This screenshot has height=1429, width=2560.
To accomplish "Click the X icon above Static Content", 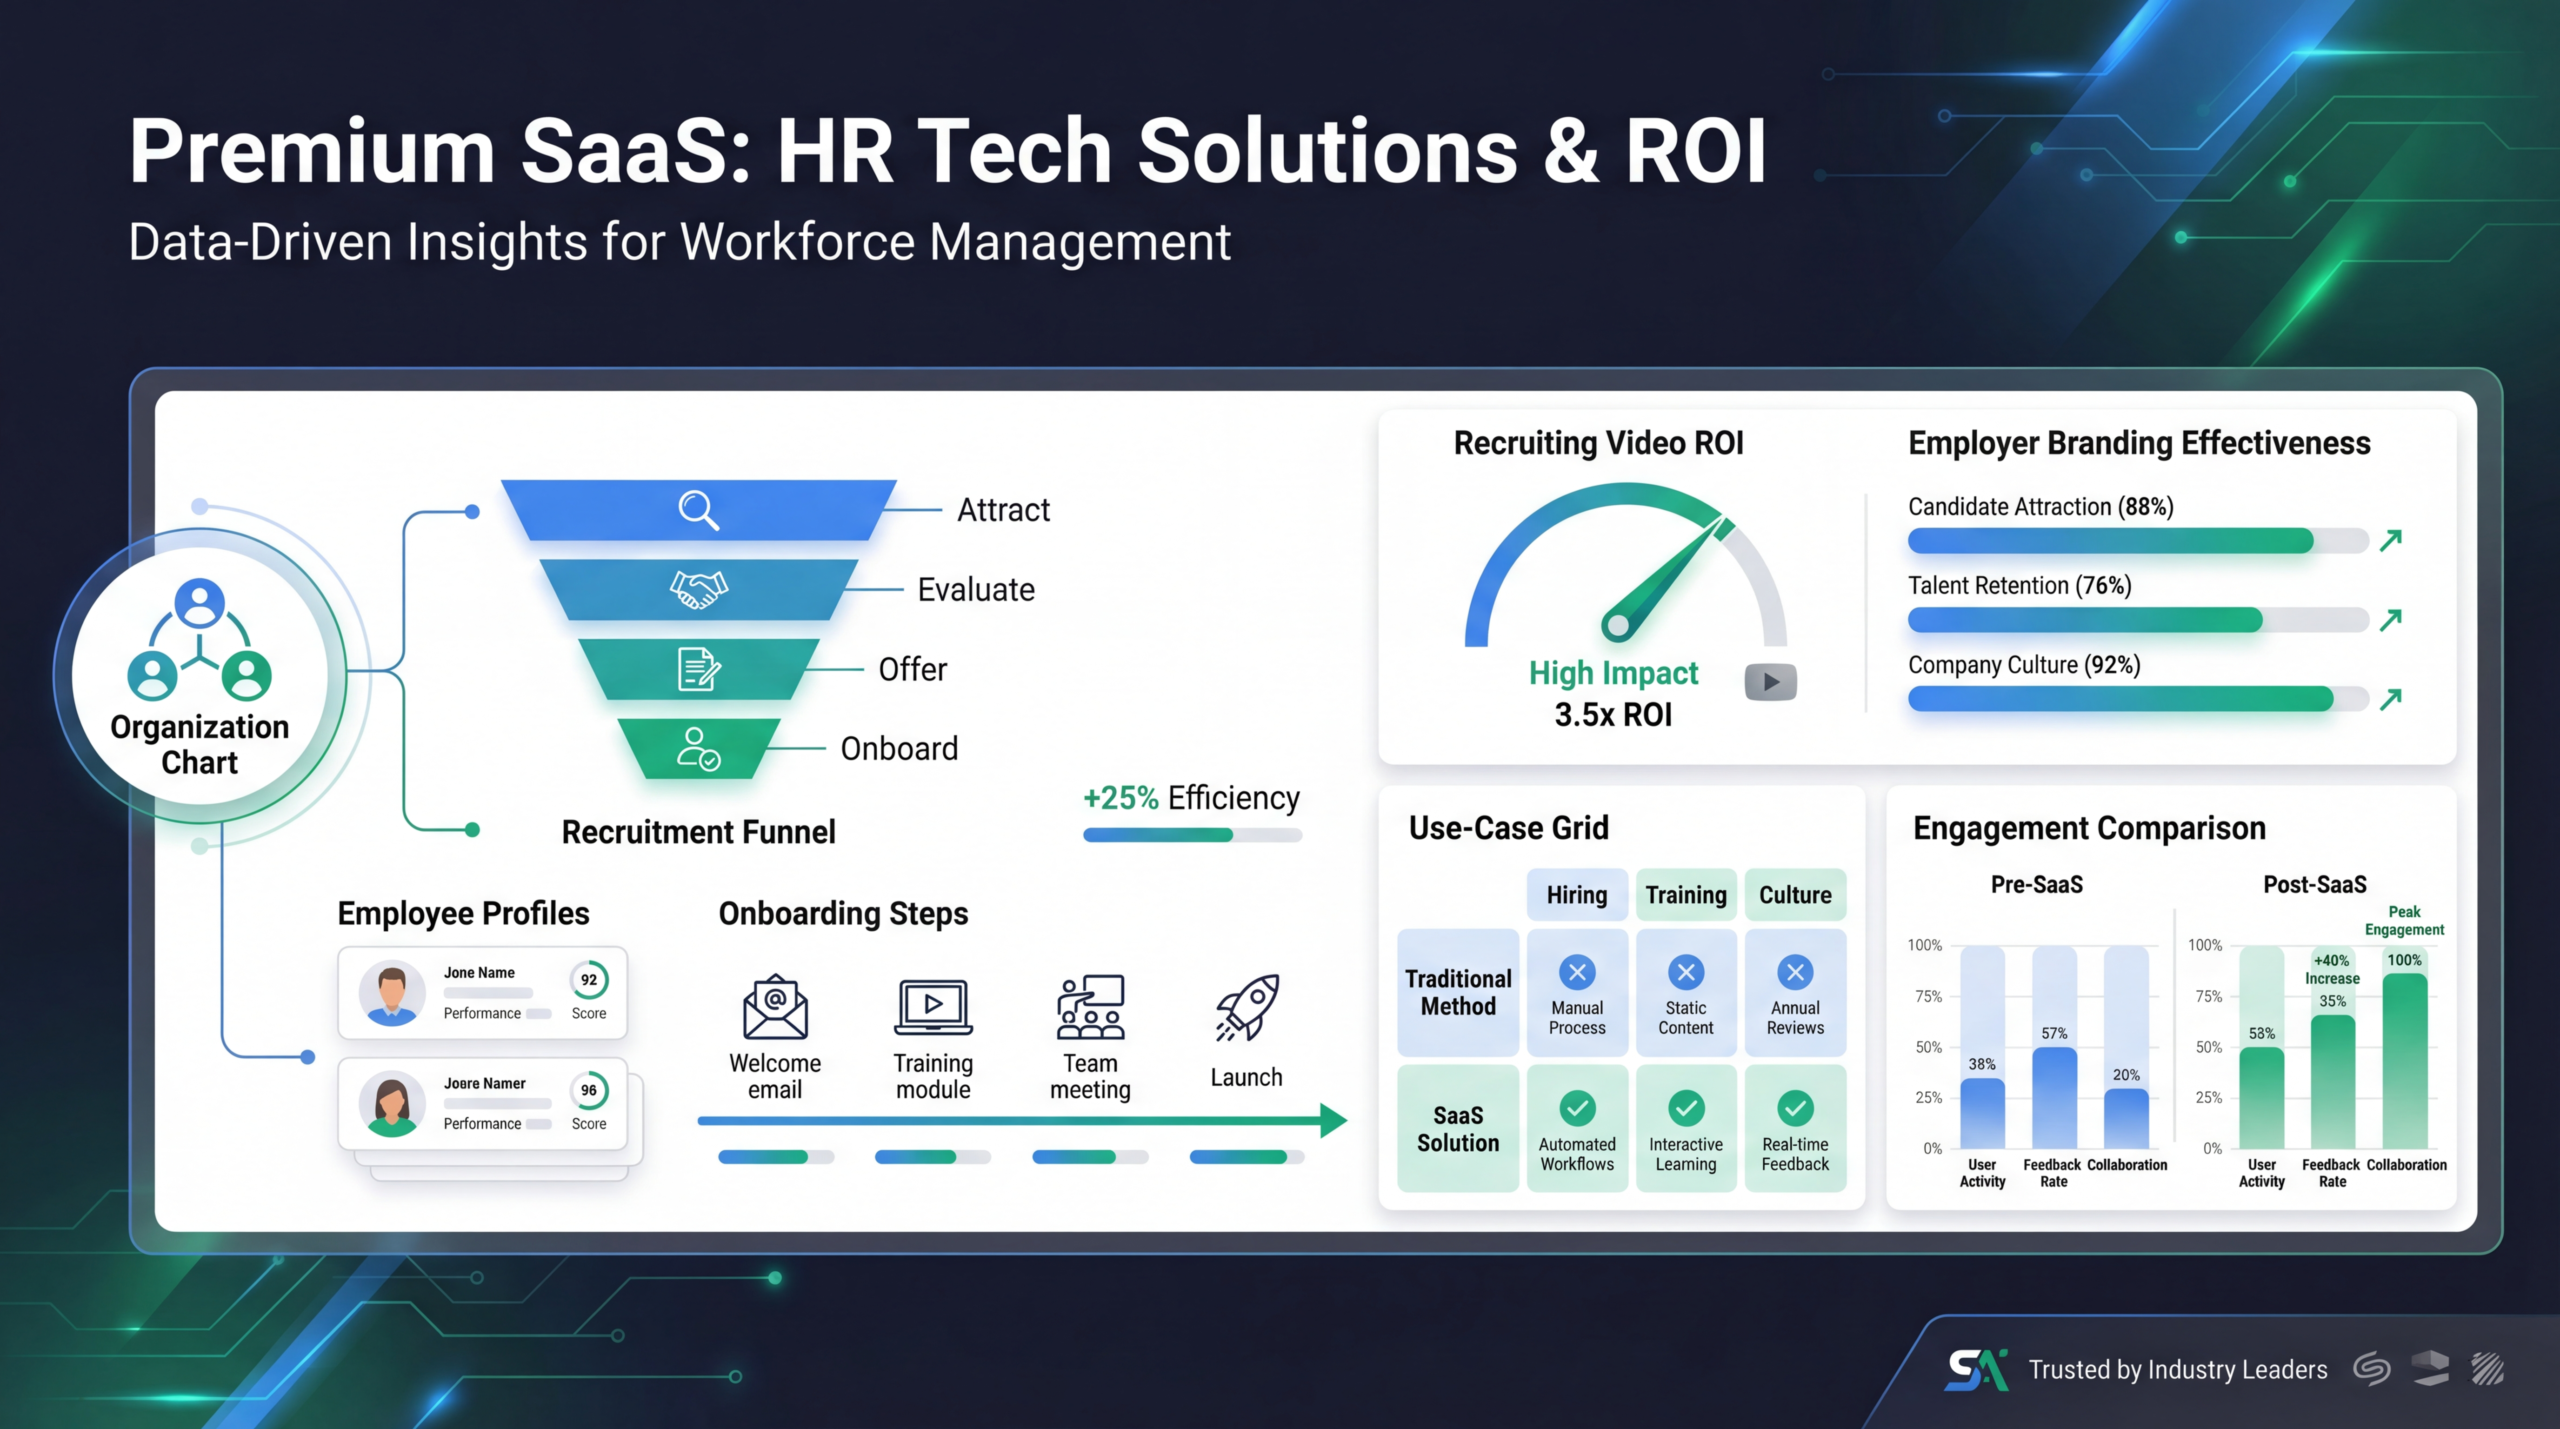I will [x=1686, y=972].
